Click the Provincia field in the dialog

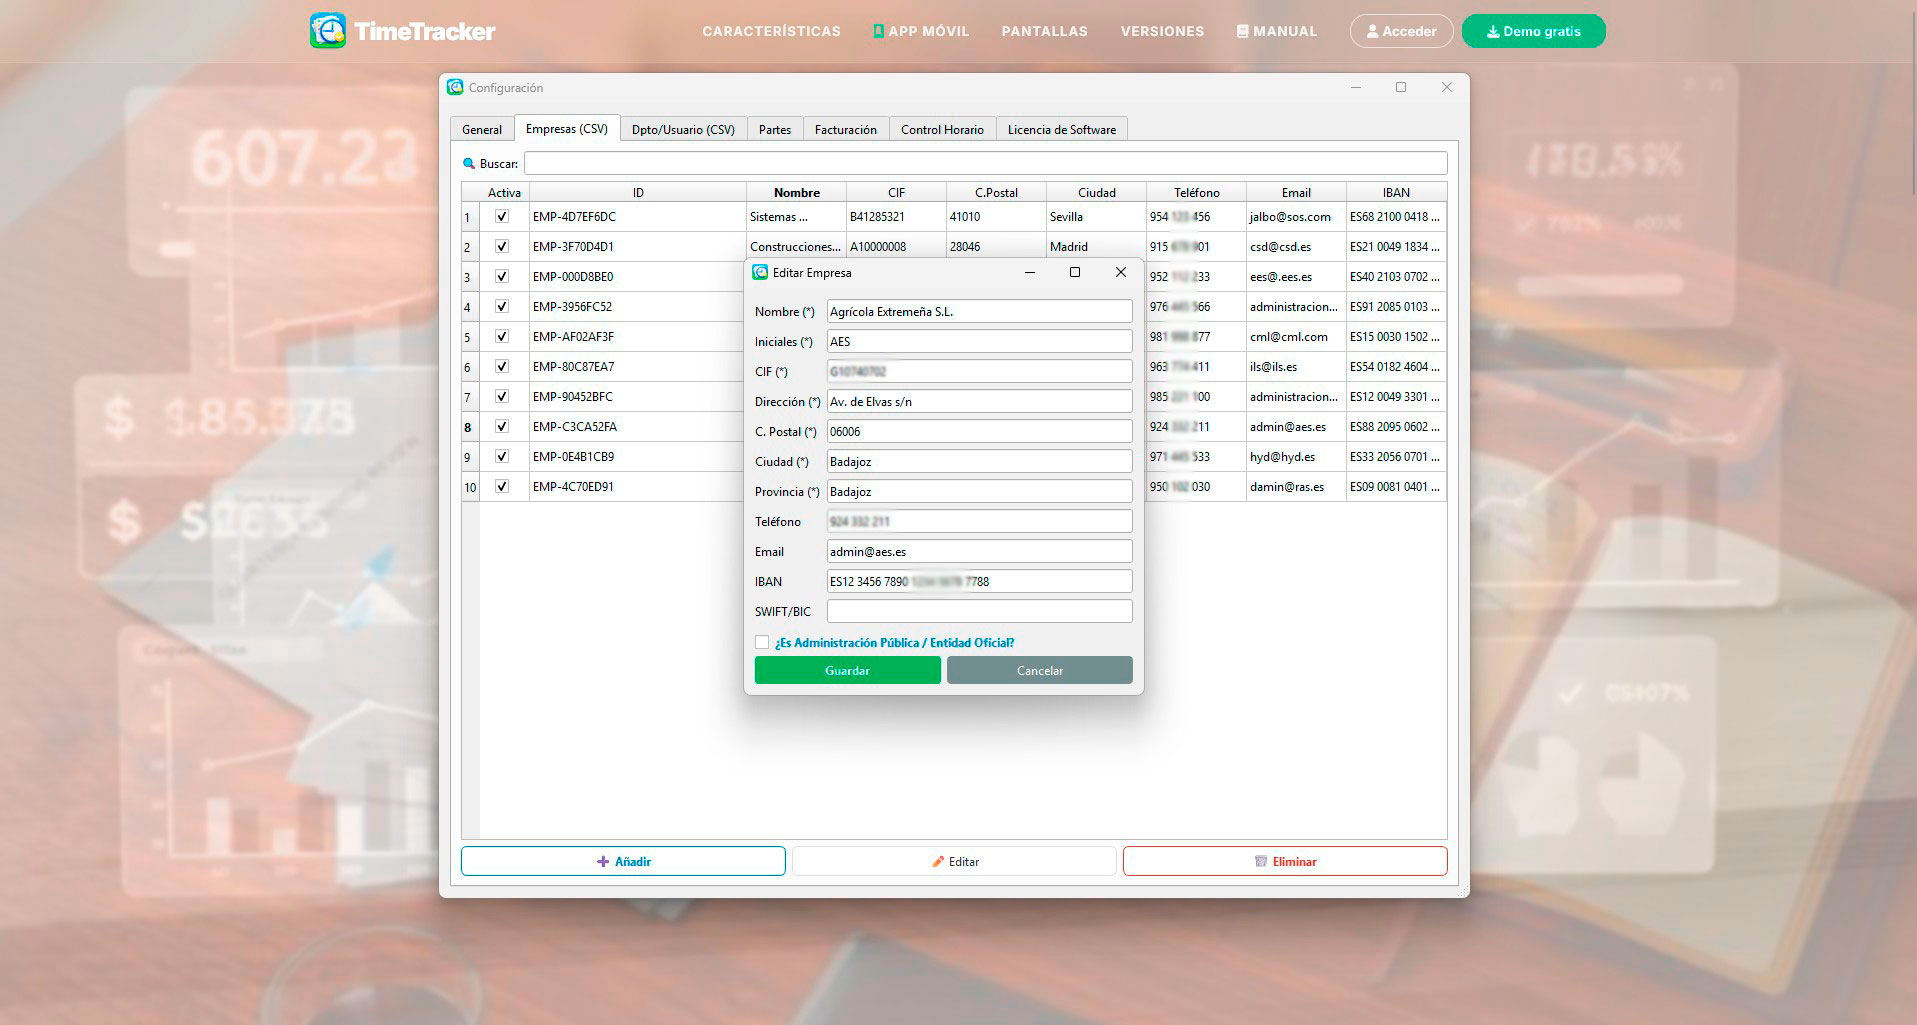[x=979, y=491]
